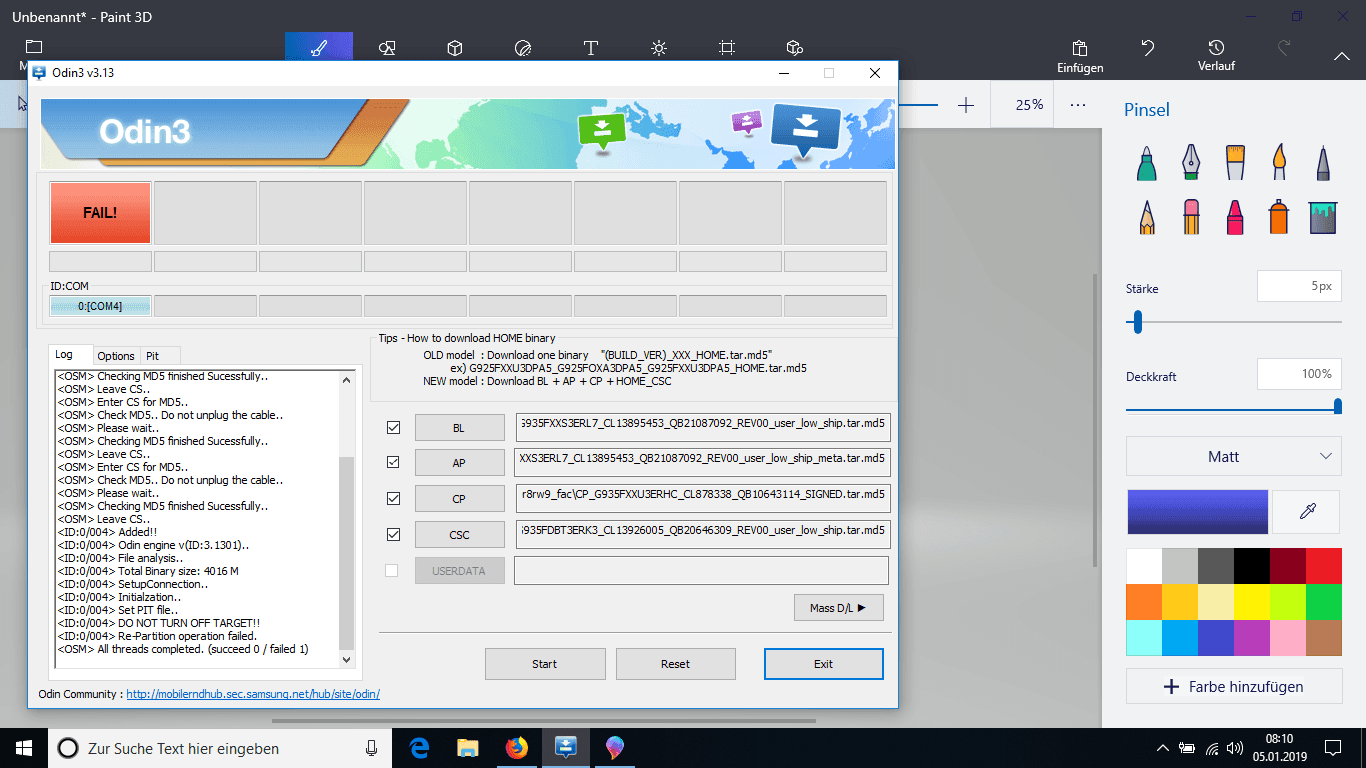Screen dimensions: 1366x768
Task: Choose the red crayon brush
Action: 1235,216
